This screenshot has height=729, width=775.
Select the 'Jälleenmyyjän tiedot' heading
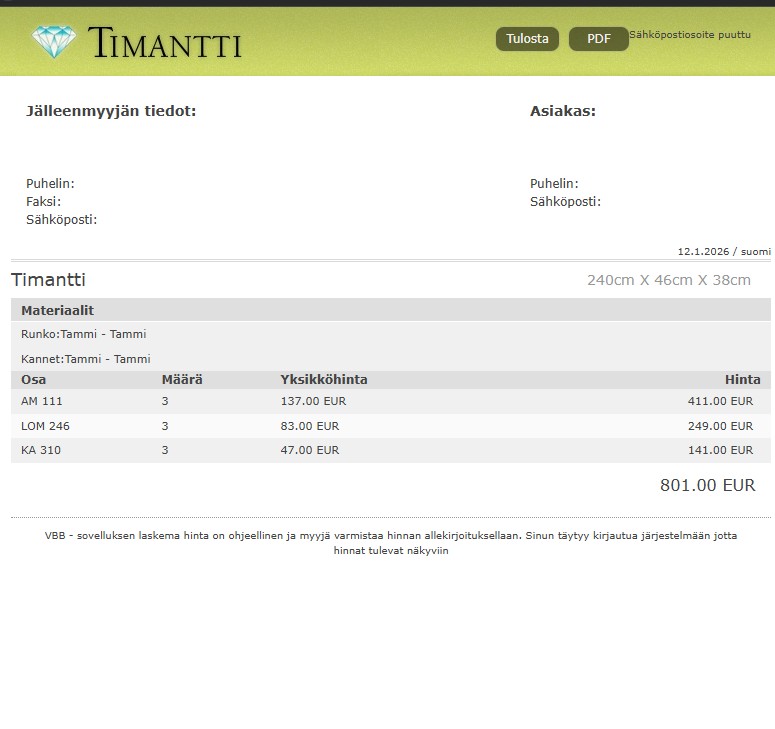click(111, 111)
